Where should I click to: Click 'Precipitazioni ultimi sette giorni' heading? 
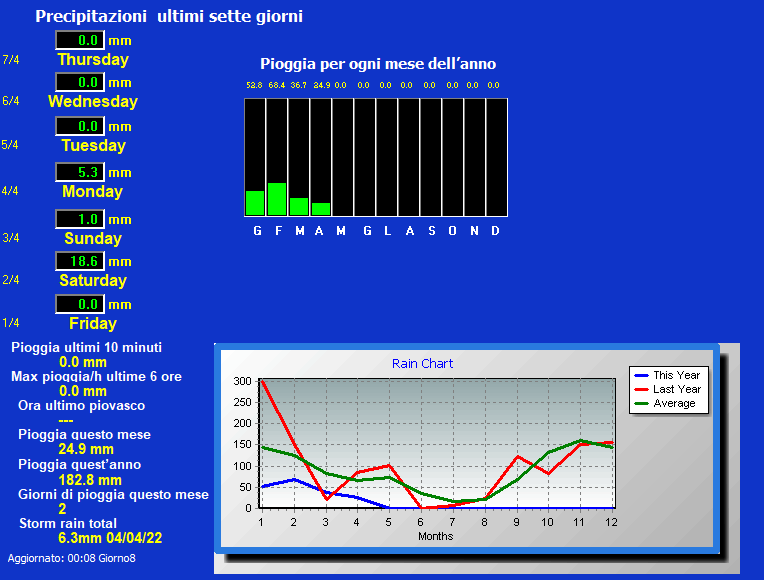pyautogui.click(x=169, y=17)
